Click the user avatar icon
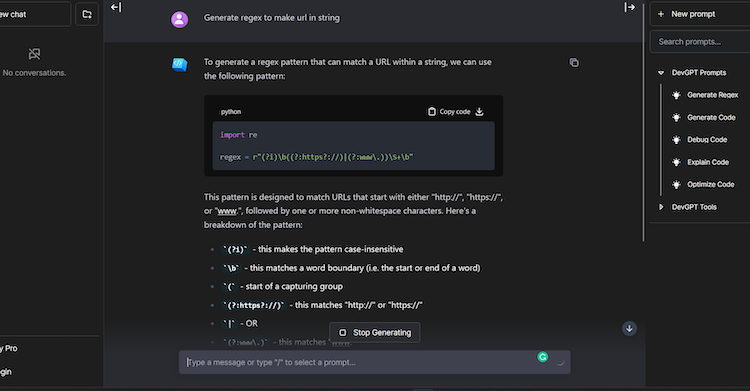Screen dimensions: 750x391 179,20
